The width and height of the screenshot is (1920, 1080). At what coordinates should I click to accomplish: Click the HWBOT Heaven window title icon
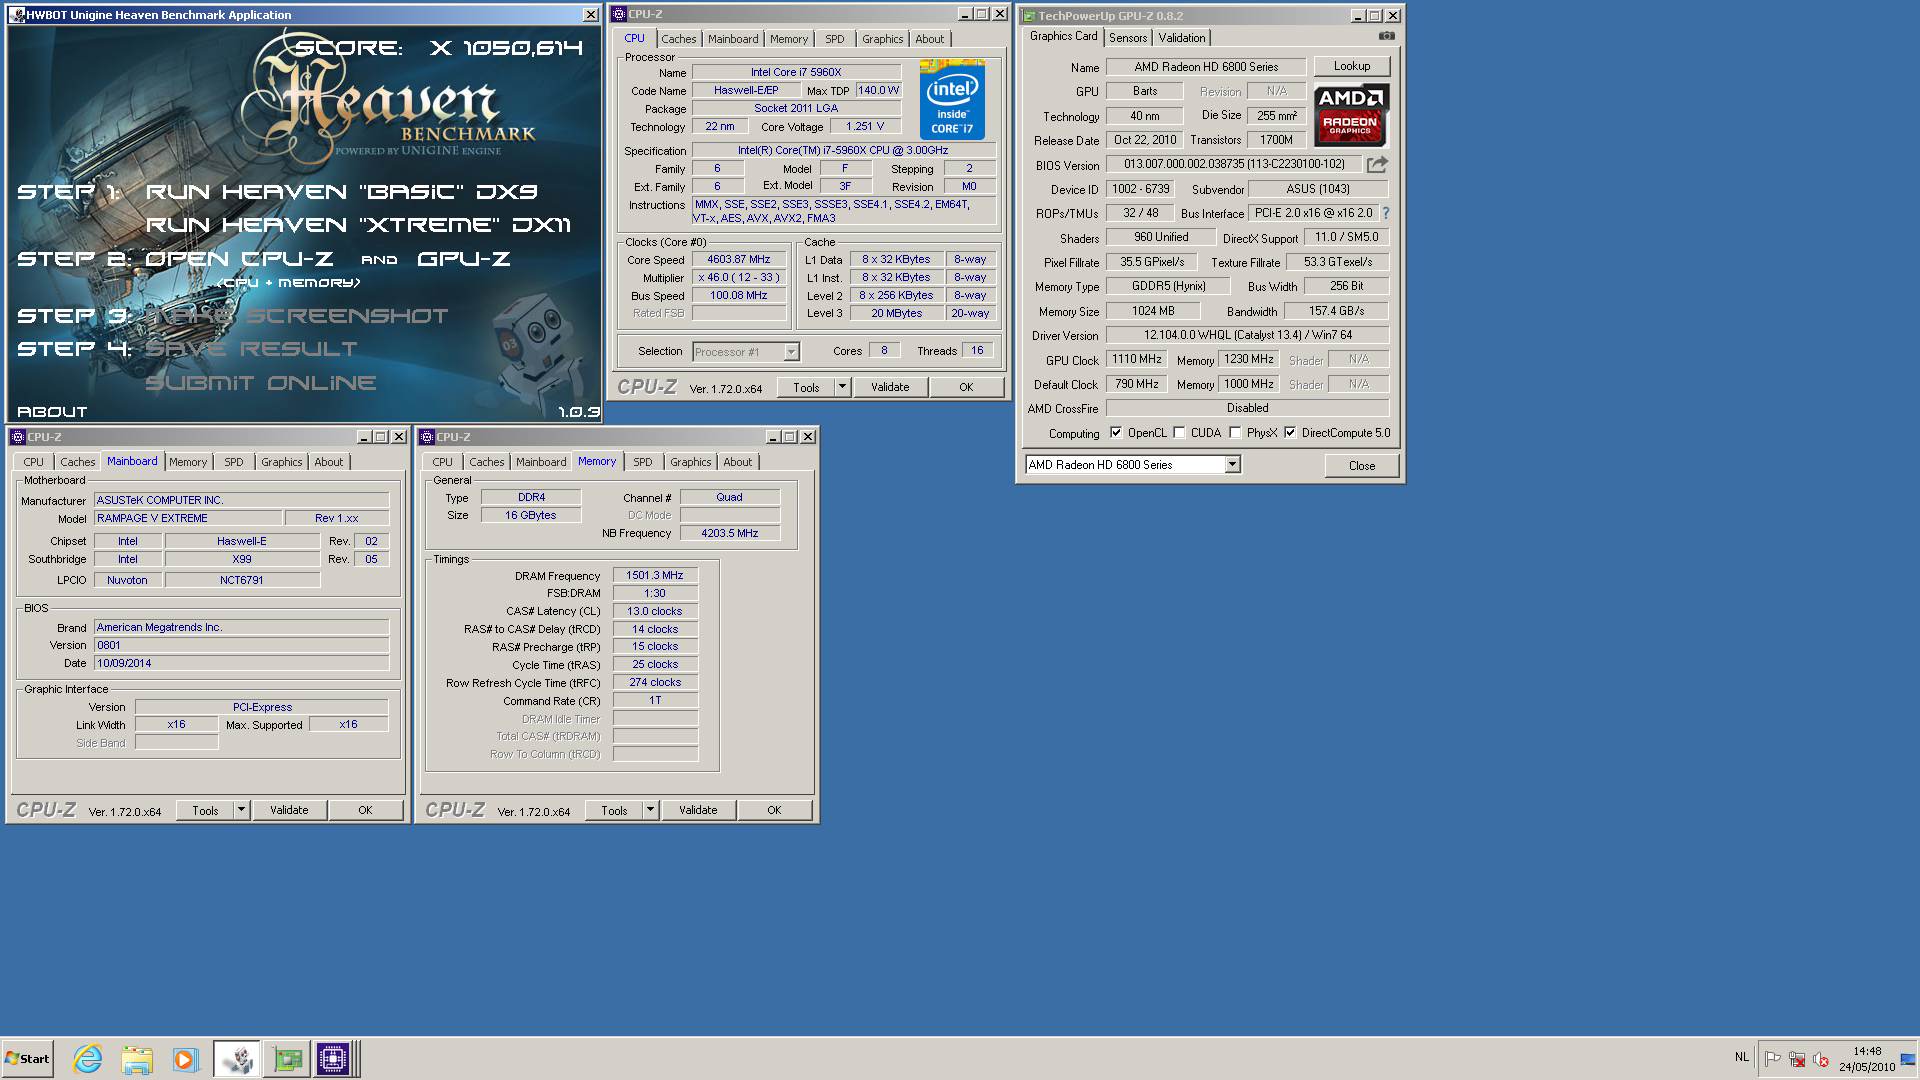click(x=17, y=15)
